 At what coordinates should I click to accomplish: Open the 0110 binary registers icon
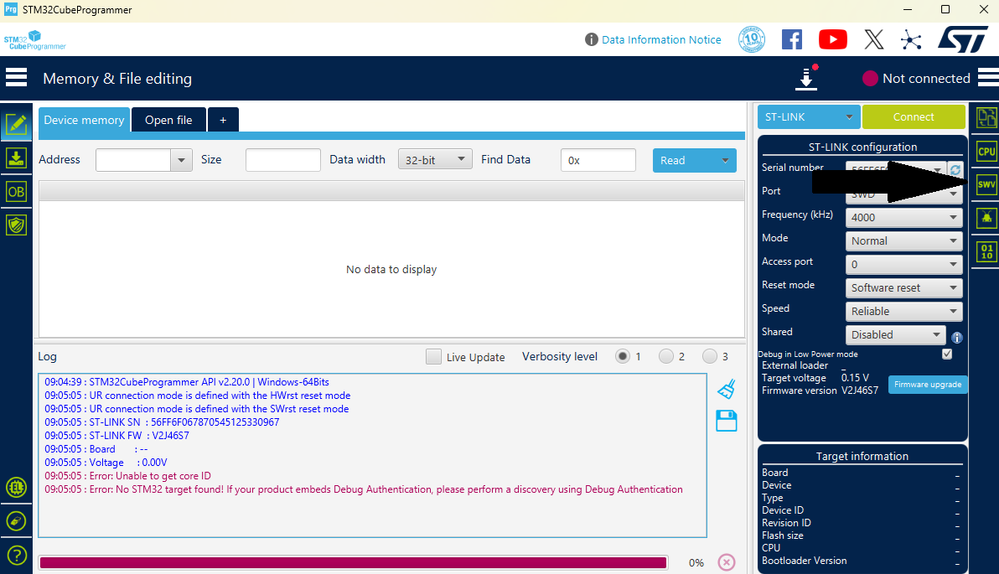coord(986,251)
